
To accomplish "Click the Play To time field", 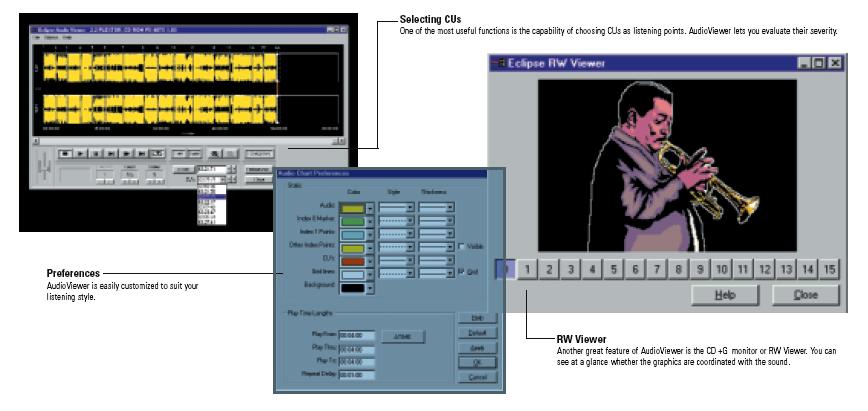I will (358, 362).
